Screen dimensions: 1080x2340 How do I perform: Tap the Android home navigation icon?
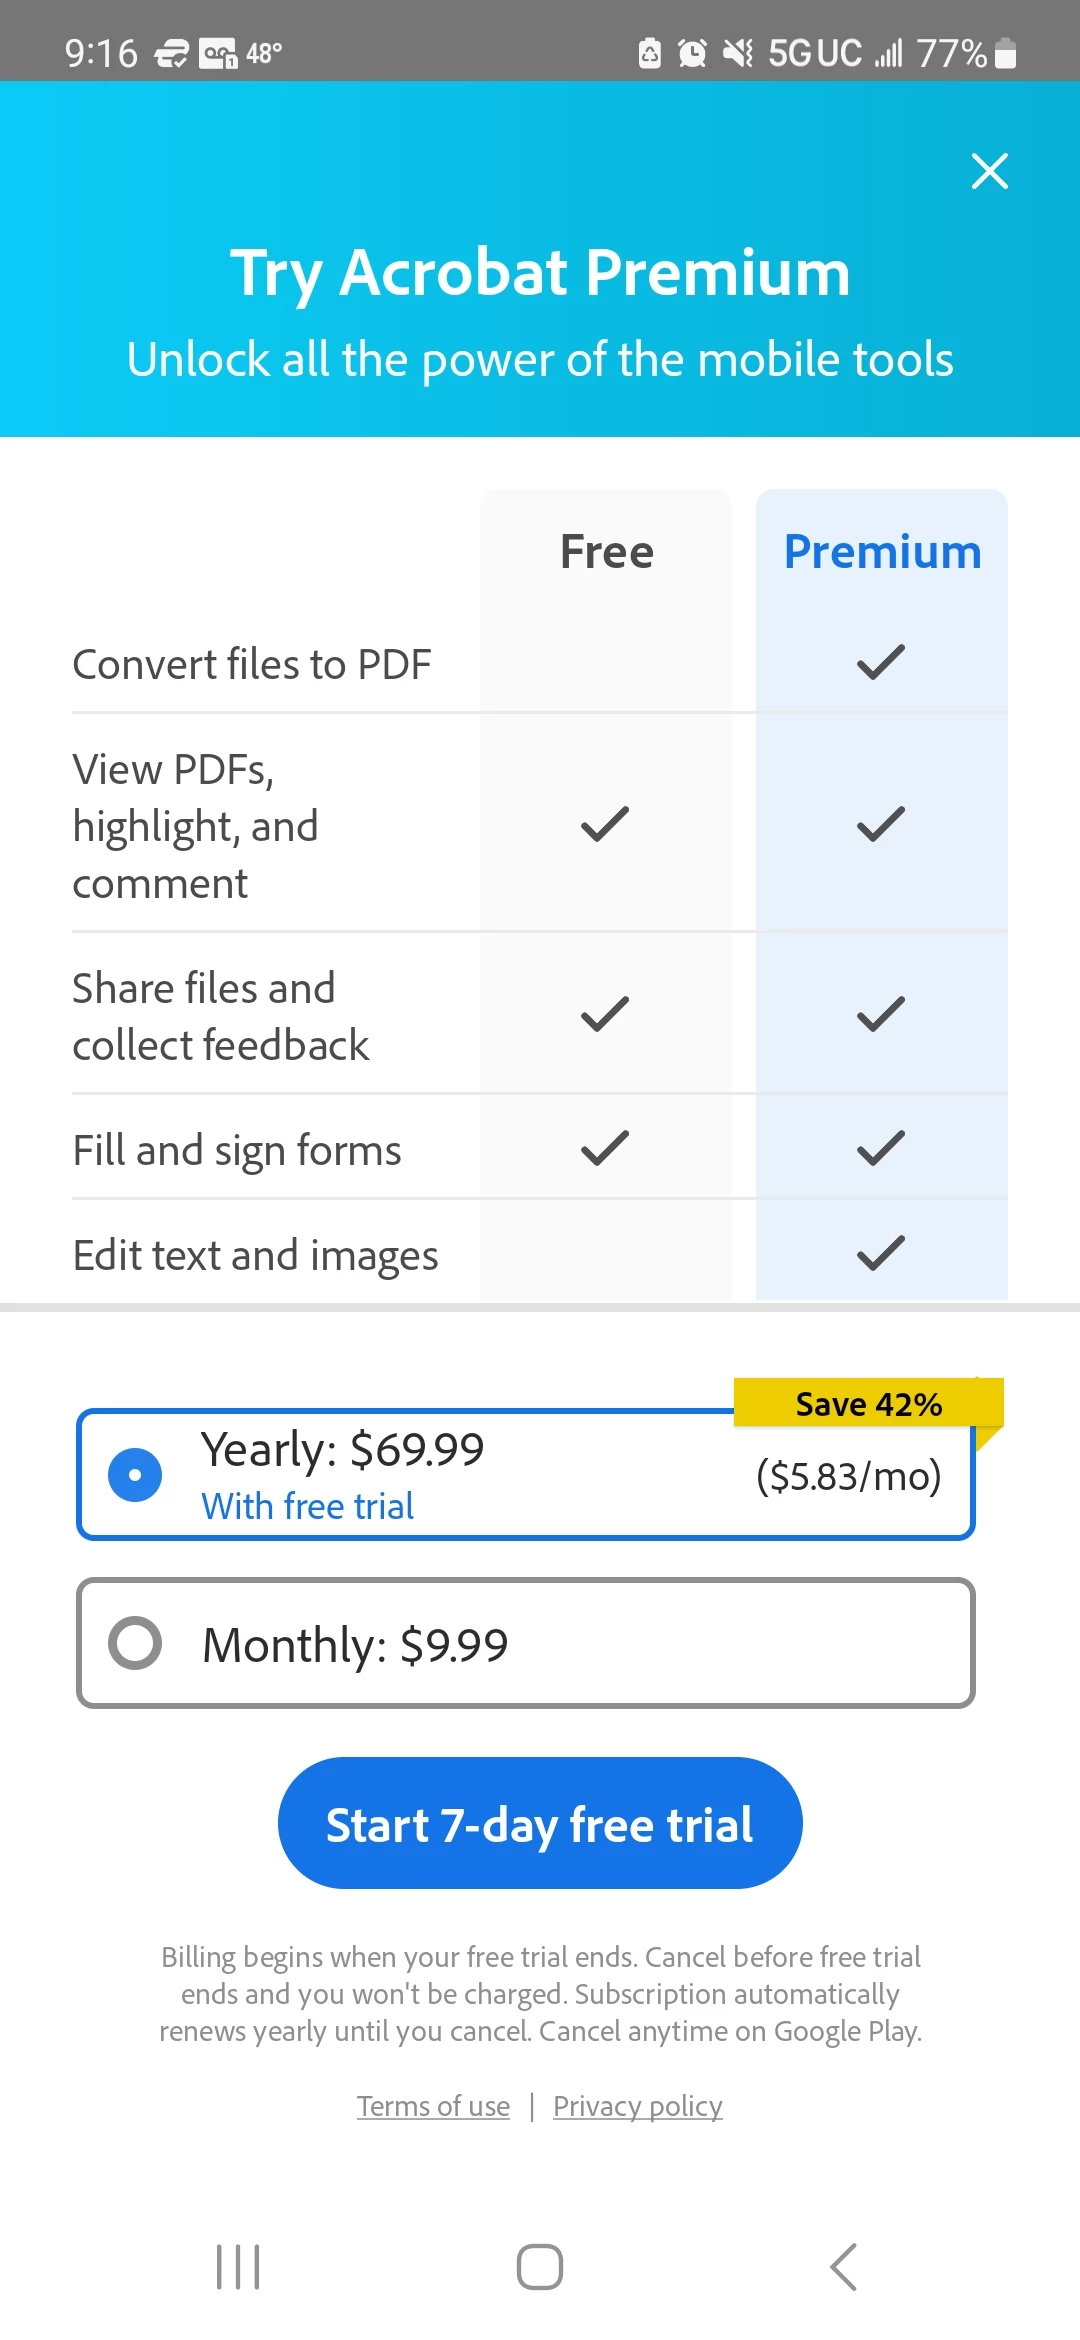click(x=540, y=2266)
